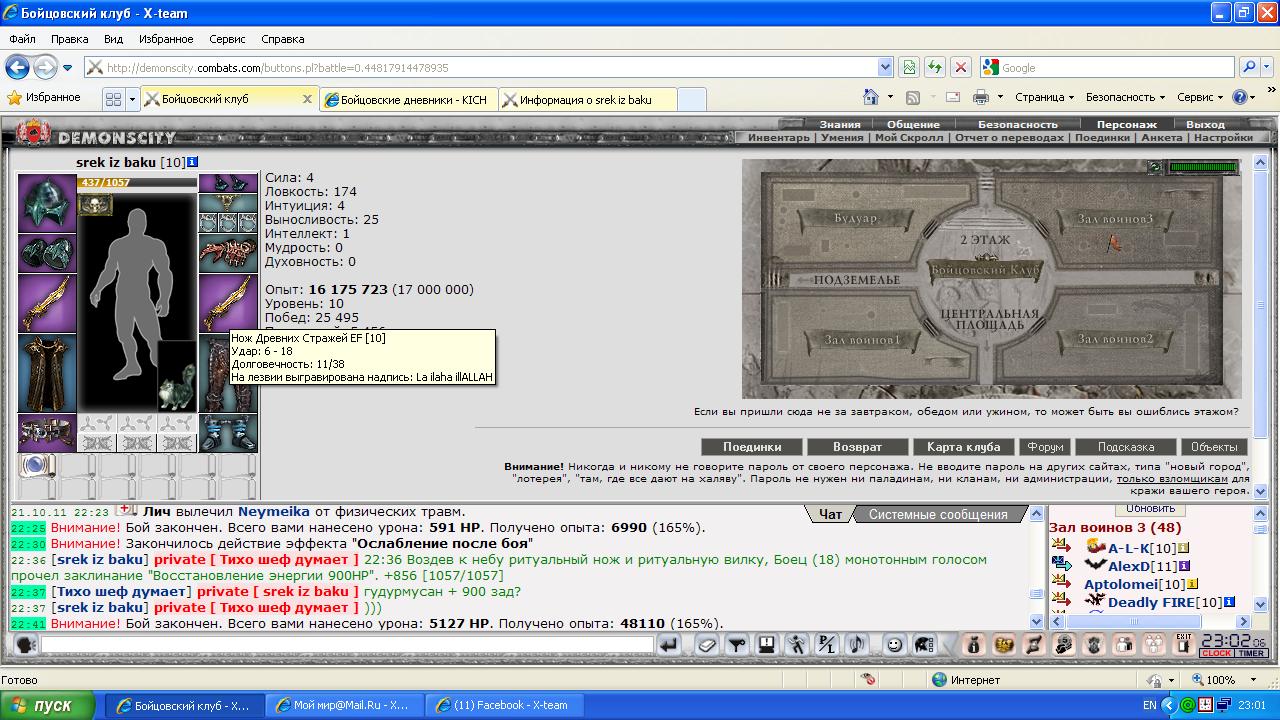Click the green HP bar on the map
This screenshot has width=1280, height=720.
1203,167
